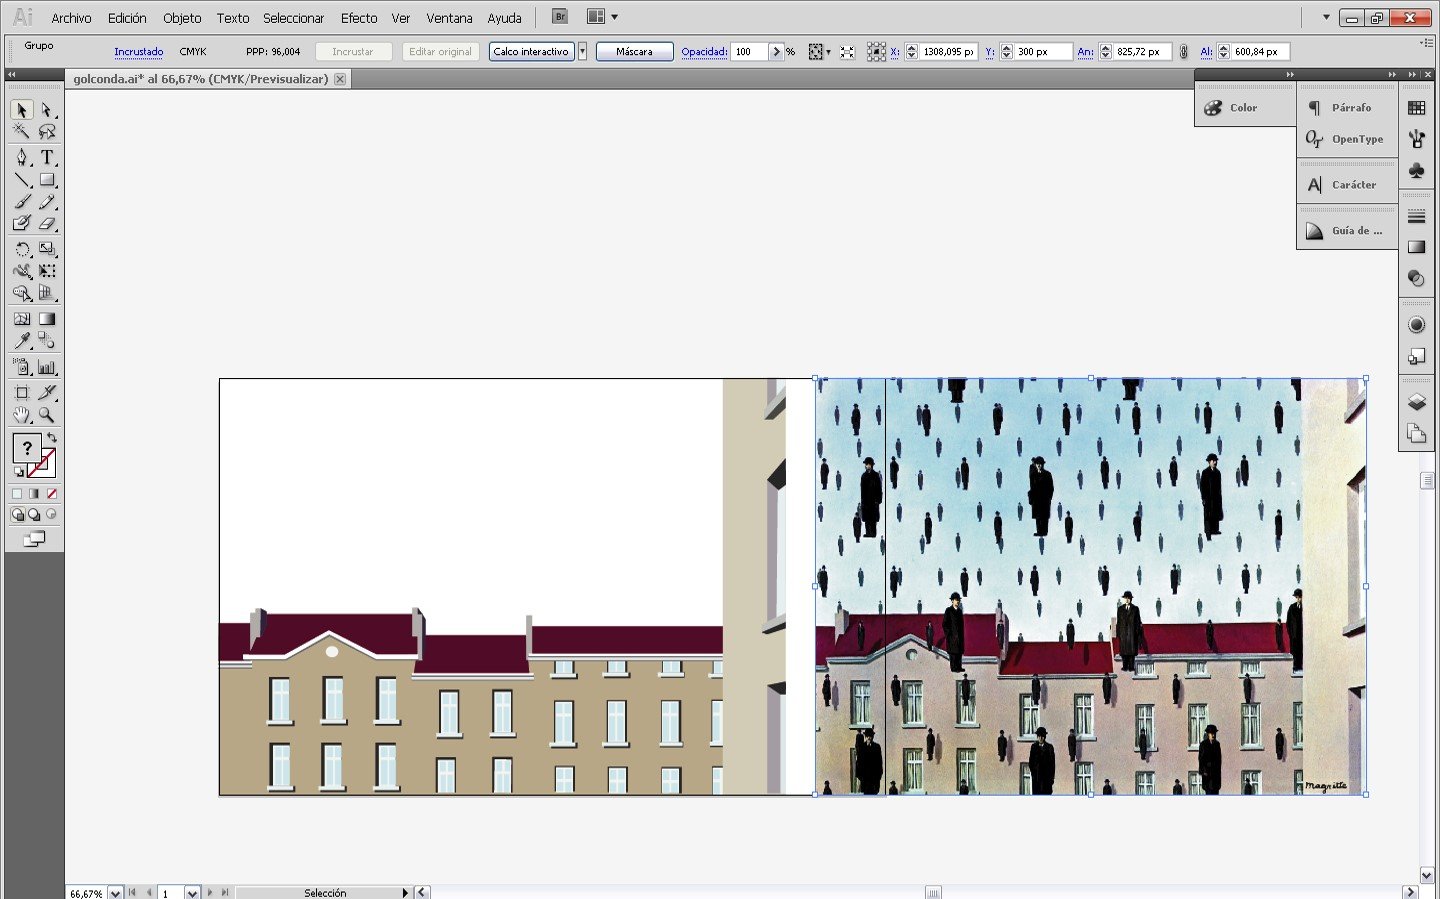Select the Scale tool
This screenshot has height=899, width=1440.
point(47,249)
